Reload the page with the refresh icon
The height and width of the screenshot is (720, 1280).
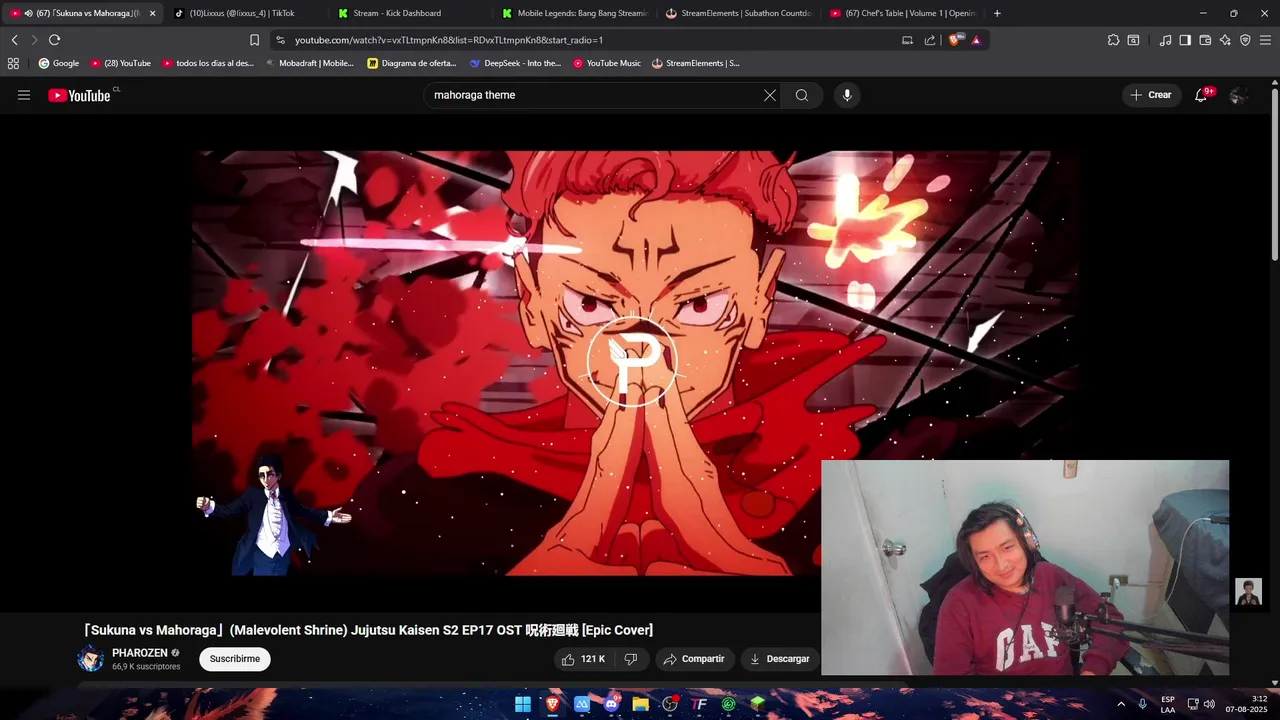click(54, 40)
